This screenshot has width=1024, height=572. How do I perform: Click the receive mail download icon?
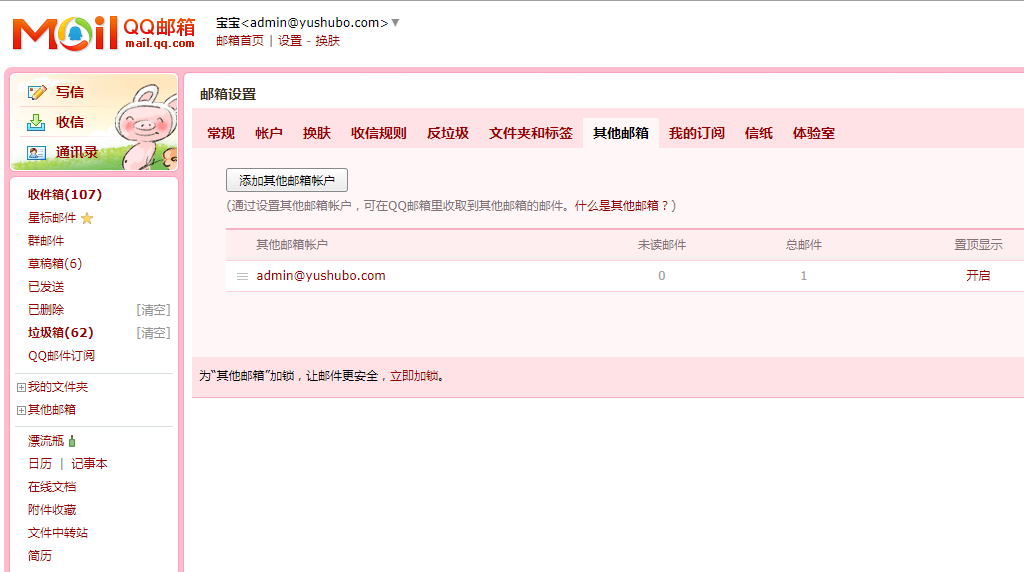pos(37,122)
